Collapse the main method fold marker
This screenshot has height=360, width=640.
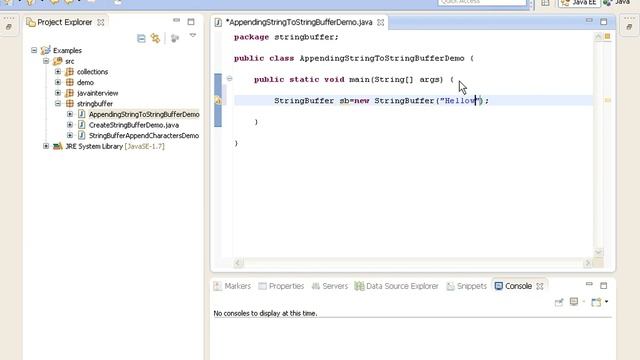coord(229,78)
